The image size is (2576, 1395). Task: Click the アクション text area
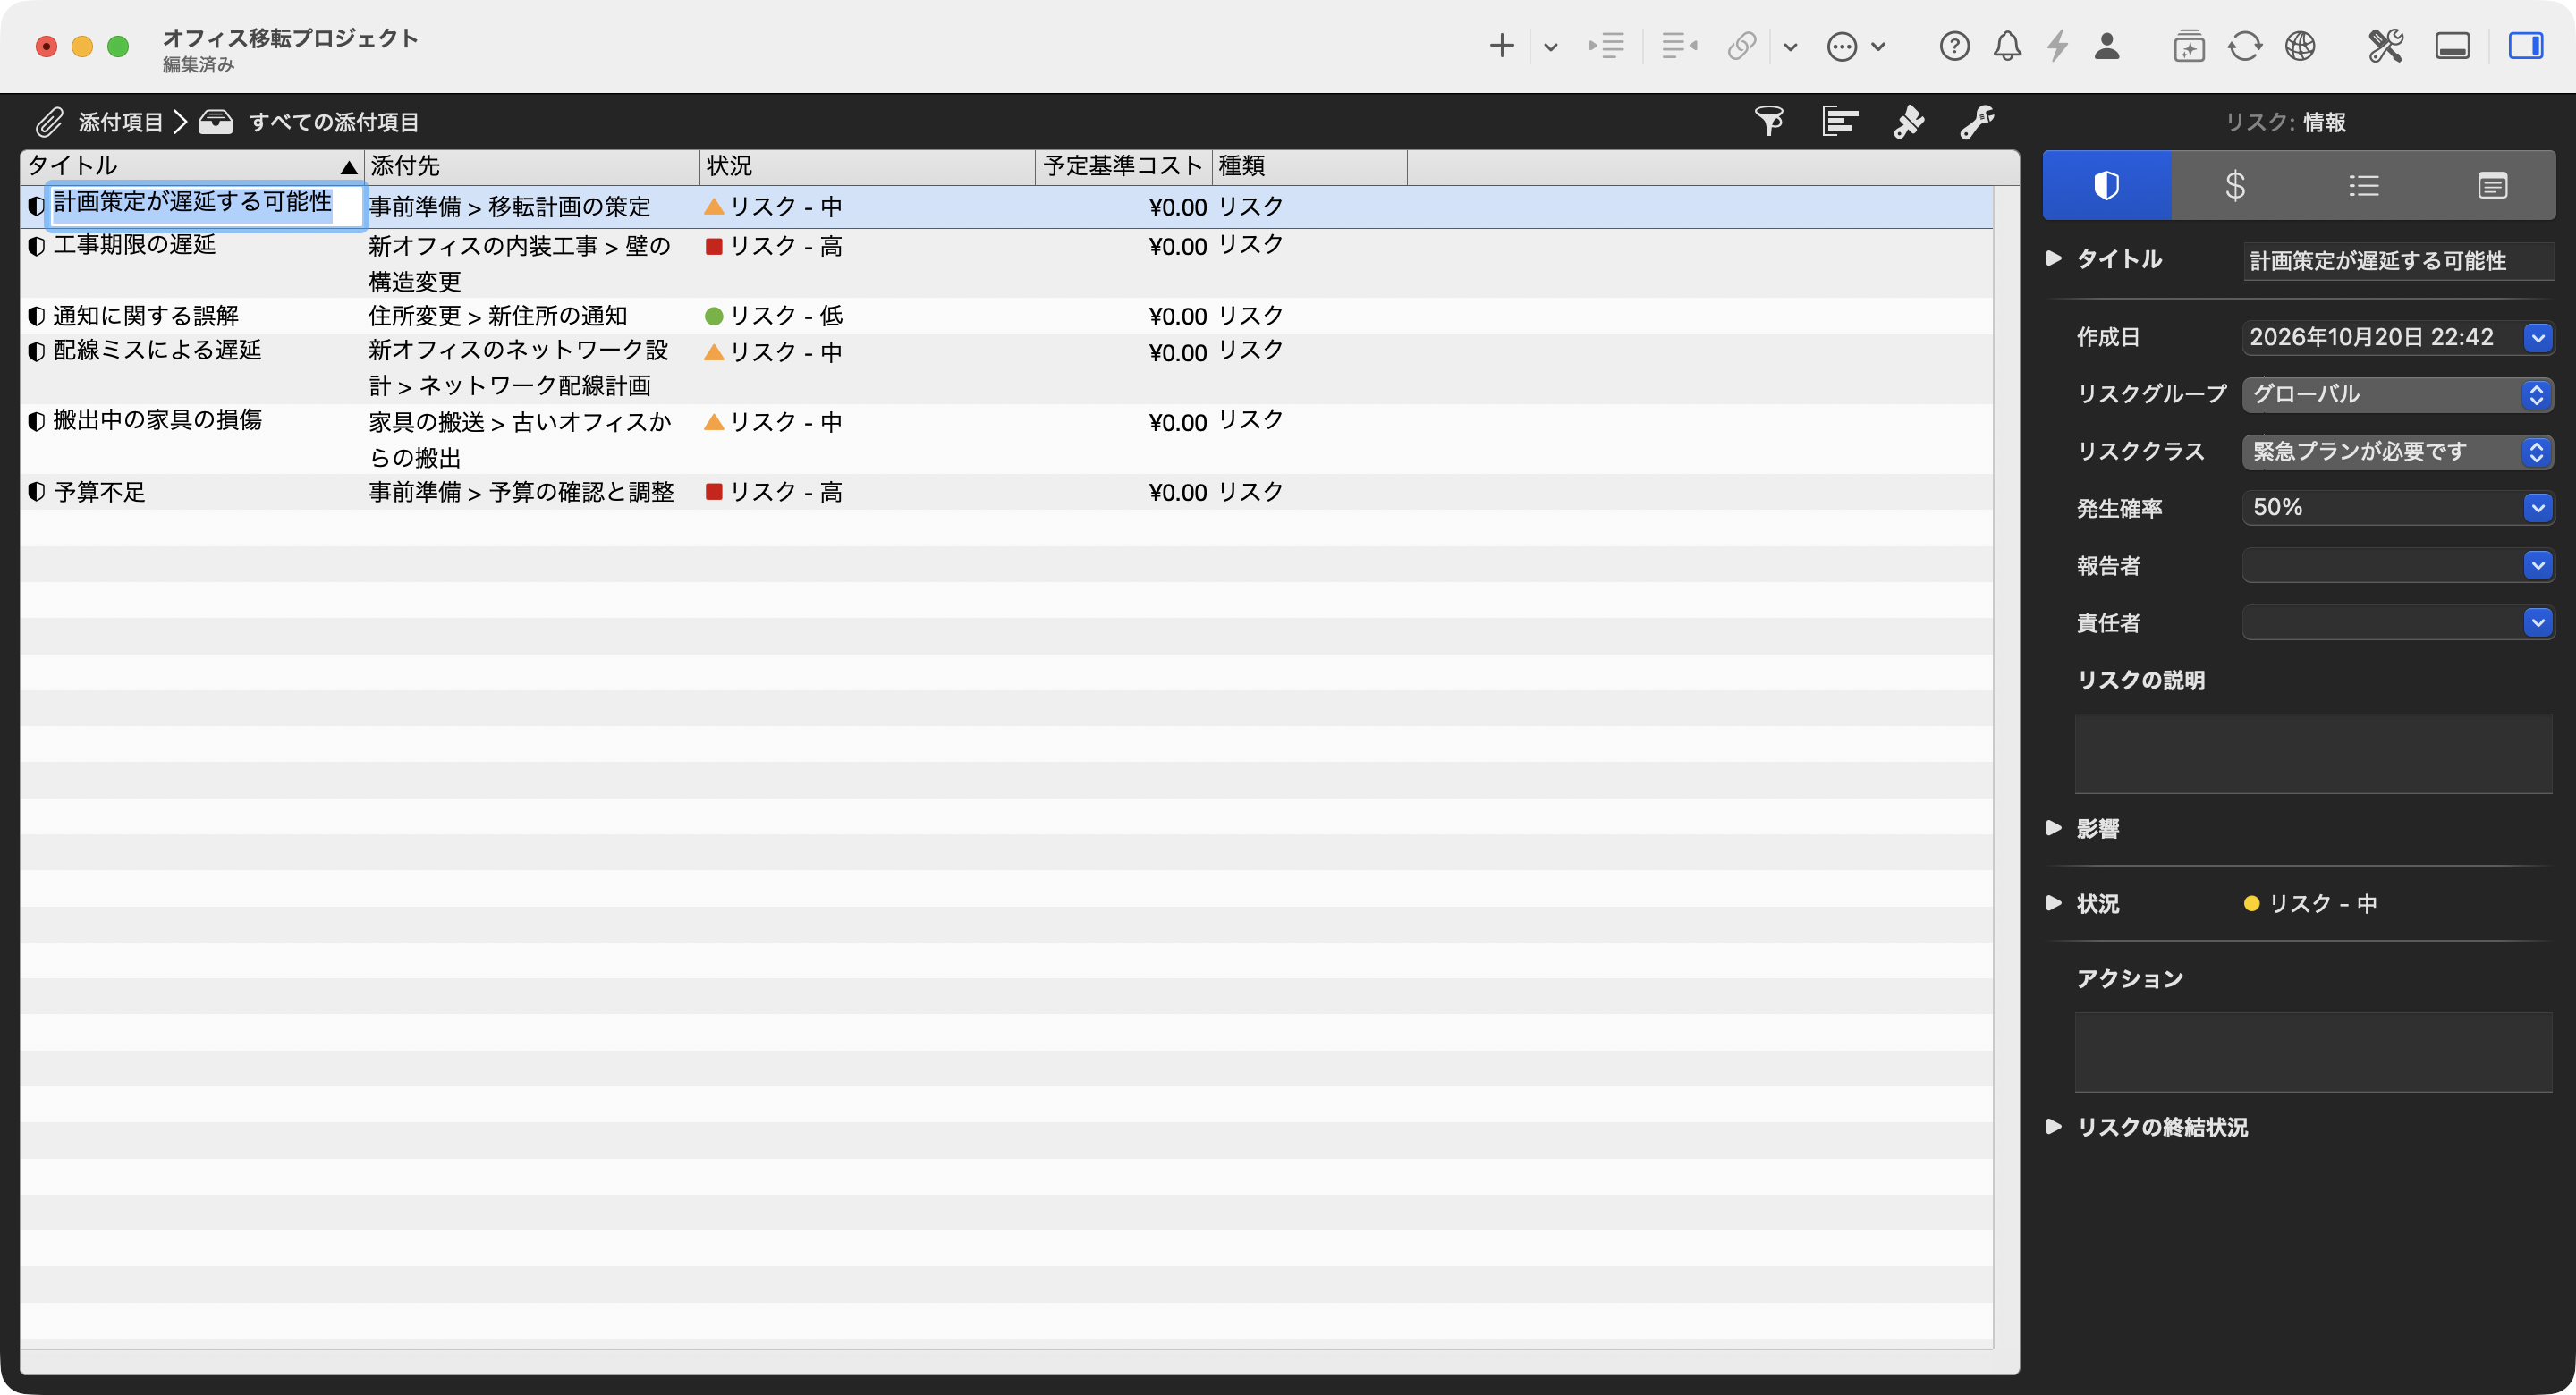pos(2313,1052)
